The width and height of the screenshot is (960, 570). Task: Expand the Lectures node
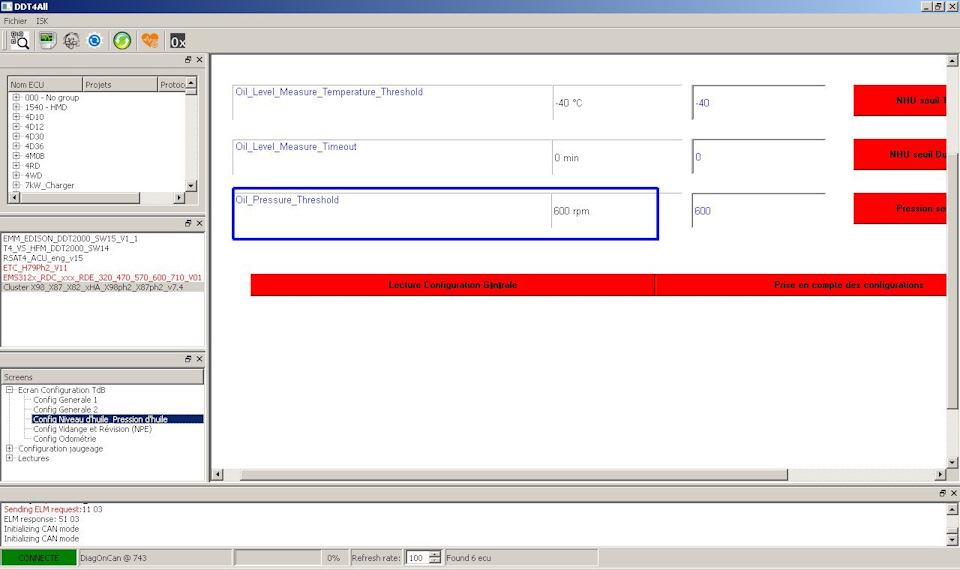pyautogui.click(x=9, y=459)
